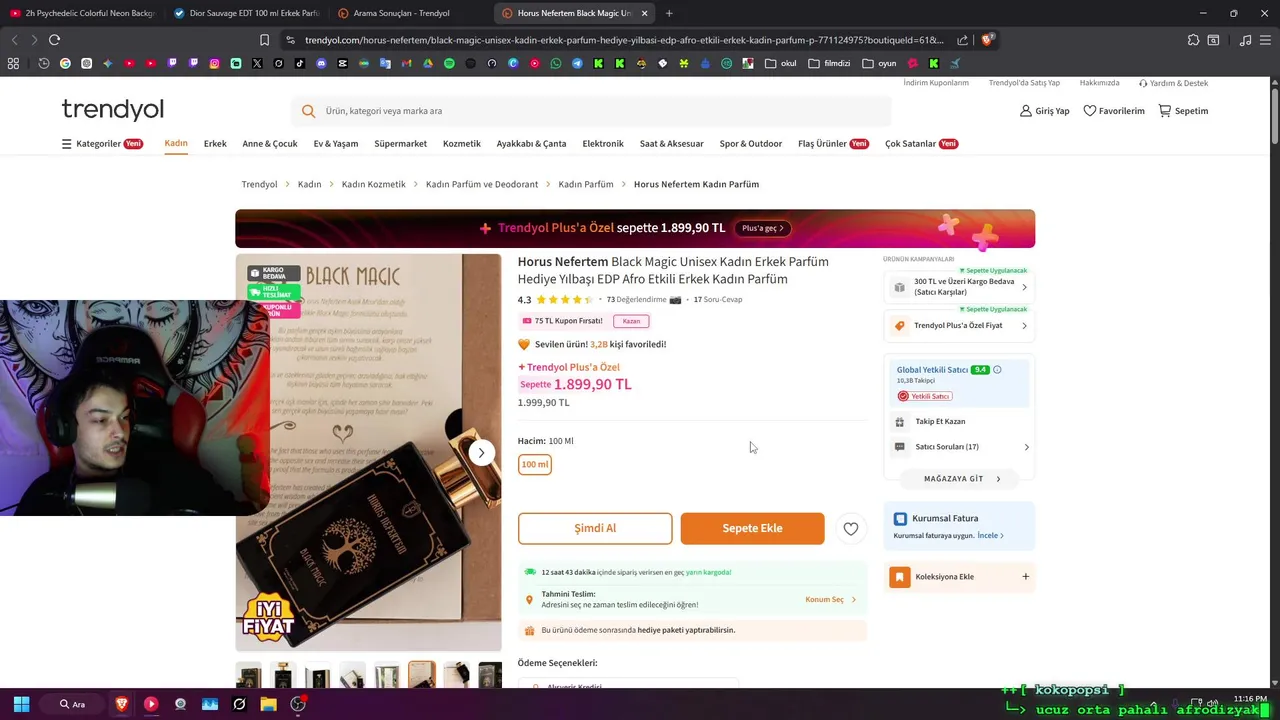
Task: Click the search magnifier icon in Trendyol search
Action: (x=308, y=111)
